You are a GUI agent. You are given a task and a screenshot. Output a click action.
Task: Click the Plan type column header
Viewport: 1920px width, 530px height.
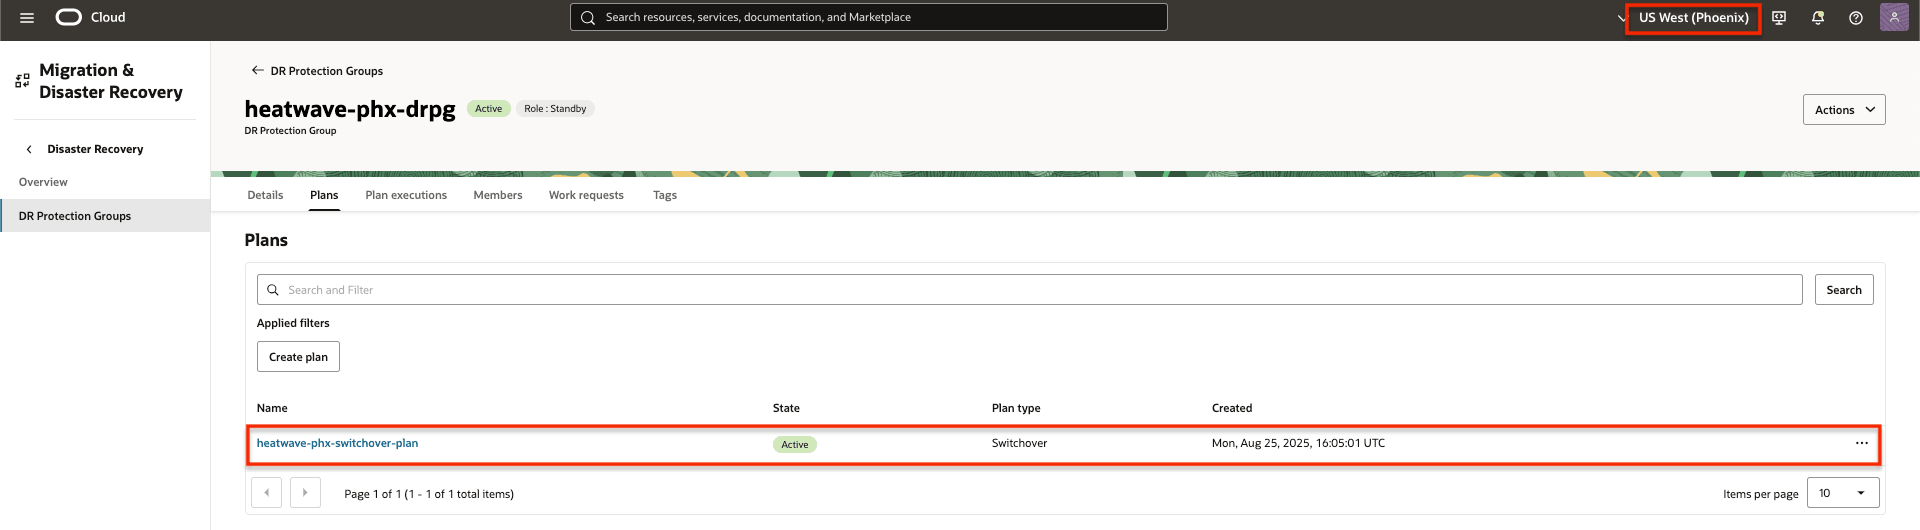[x=1016, y=408]
